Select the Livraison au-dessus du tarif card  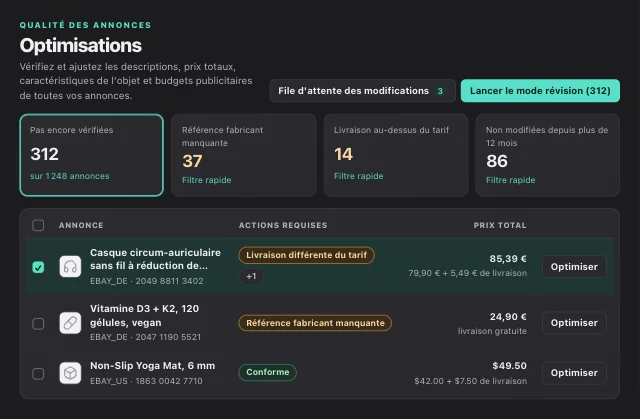click(396, 155)
